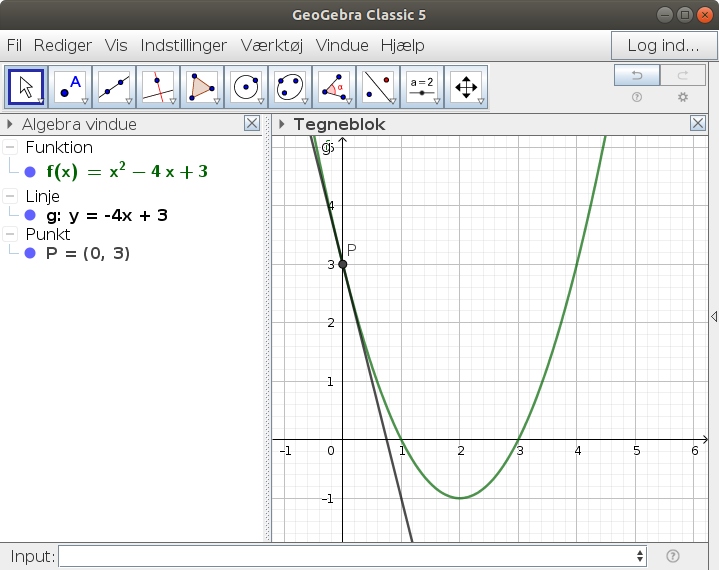Select the Reflect about line tool
Screen dimensions: 719x570
[x=378, y=87]
